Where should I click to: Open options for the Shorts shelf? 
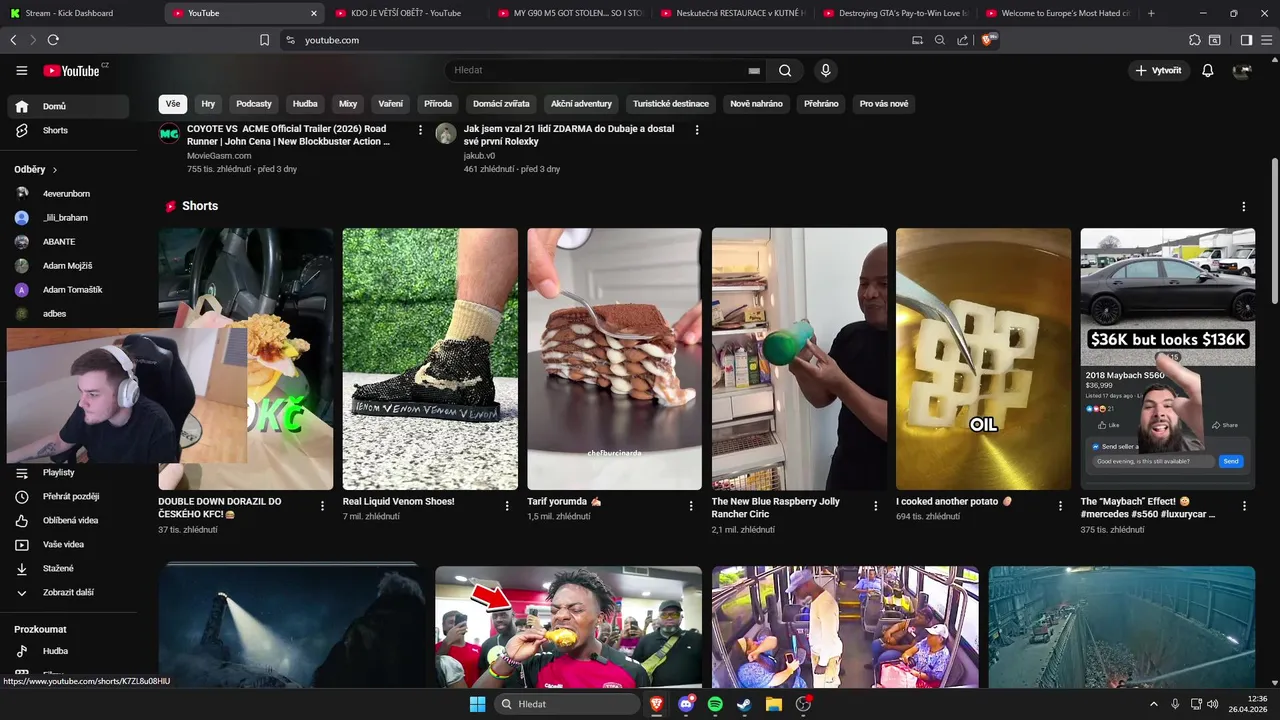coord(1244,206)
